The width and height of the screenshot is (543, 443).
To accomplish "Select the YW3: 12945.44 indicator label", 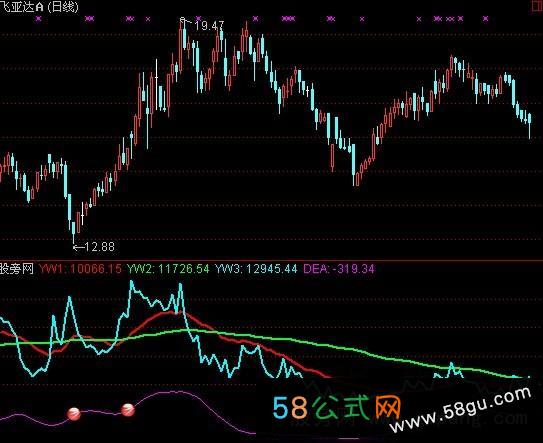I will click(x=256, y=269).
